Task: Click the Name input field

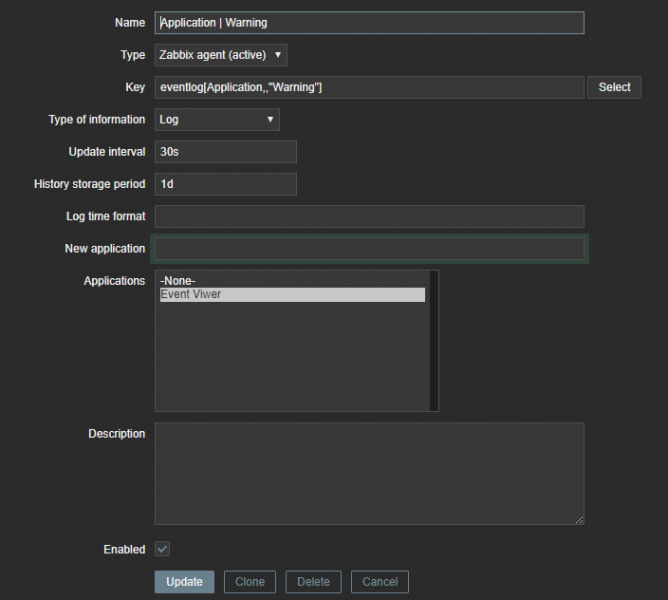Action: (x=369, y=22)
